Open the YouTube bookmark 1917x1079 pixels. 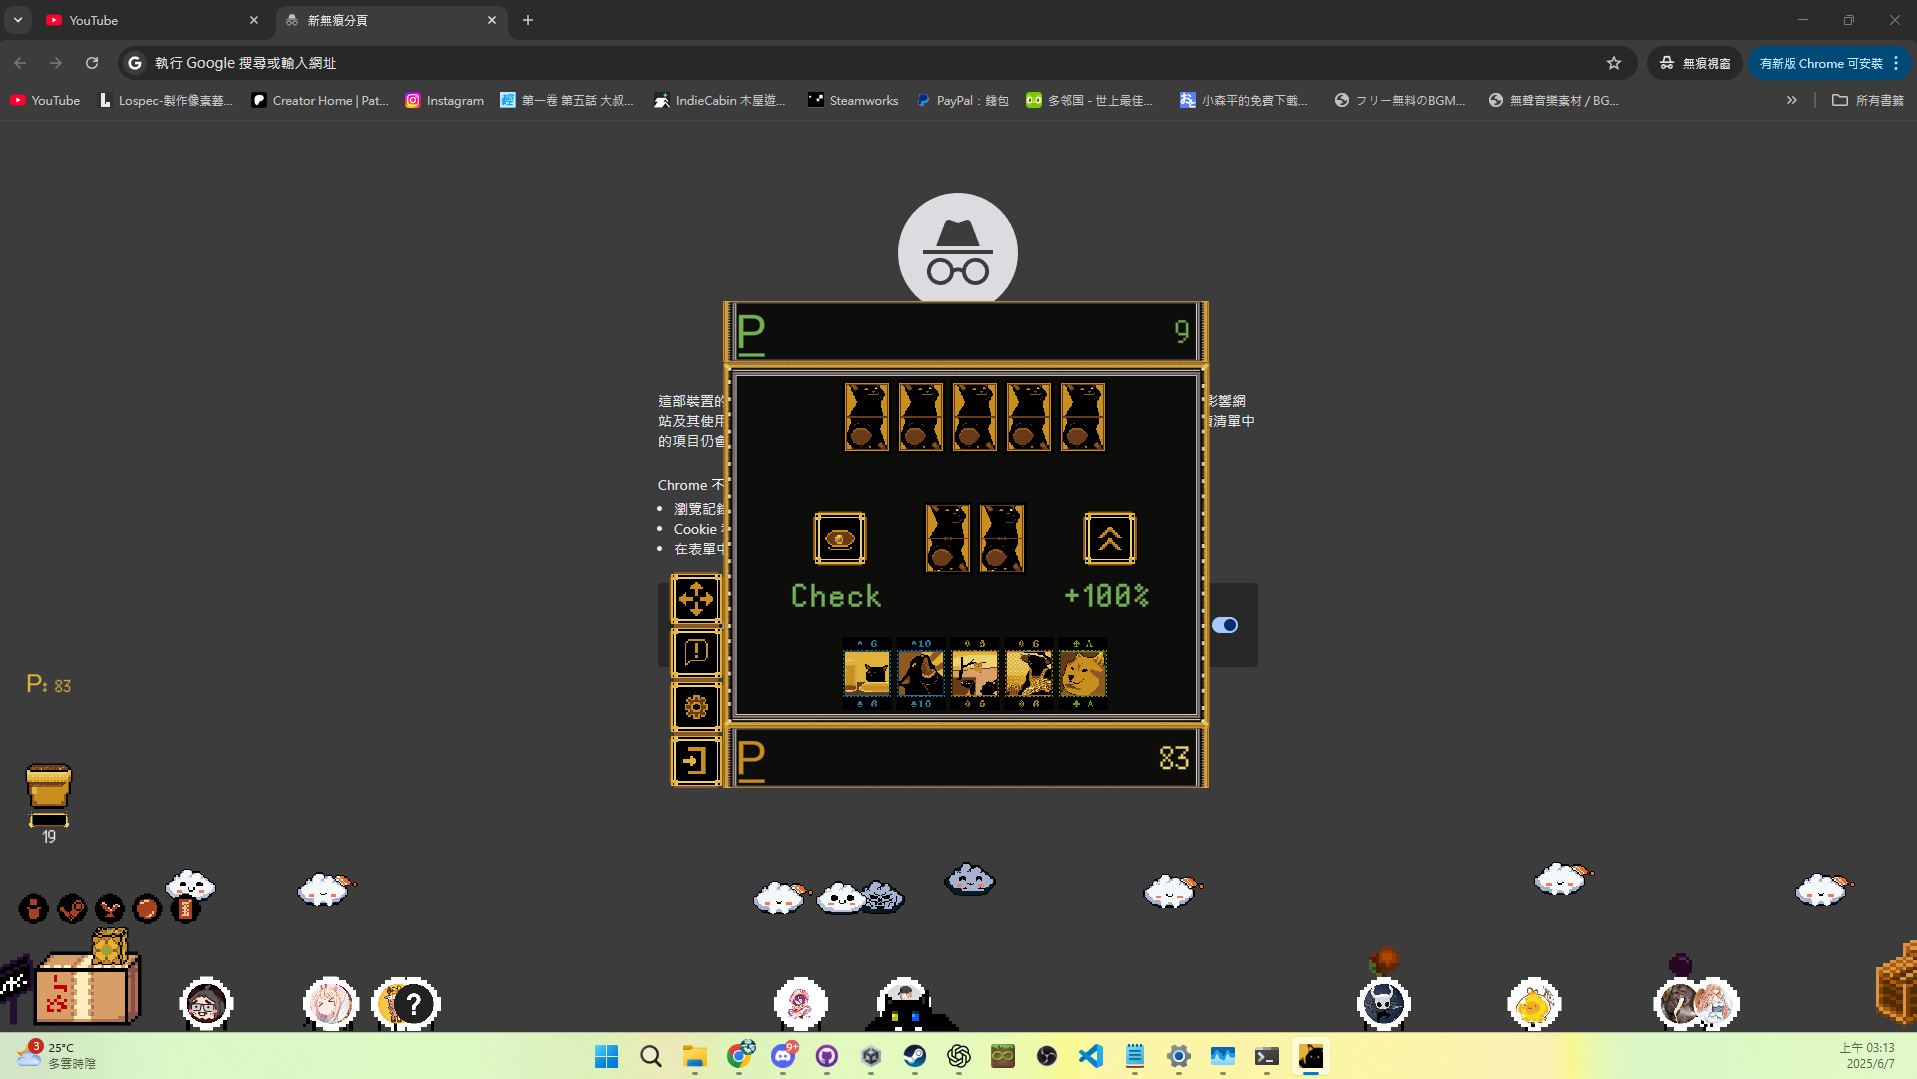(x=45, y=100)
